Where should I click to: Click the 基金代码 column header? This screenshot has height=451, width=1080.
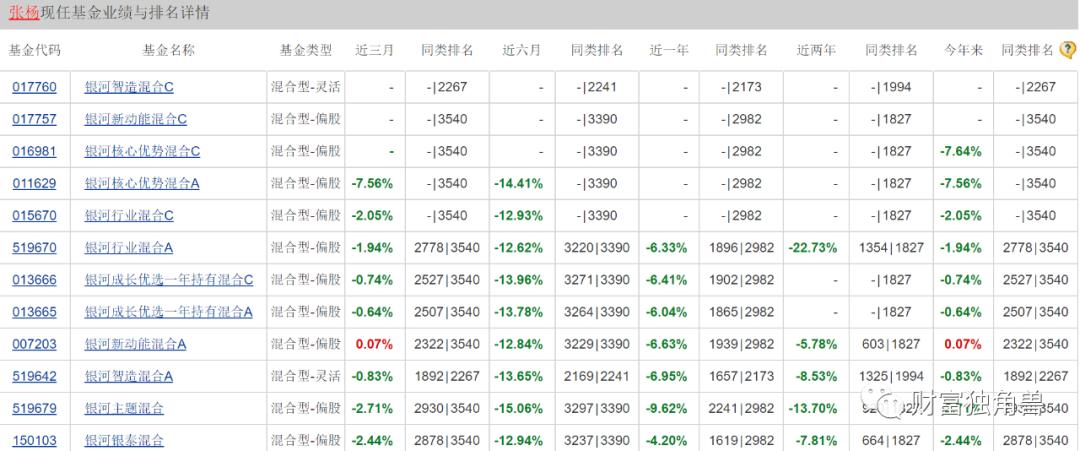(x=34, y=50)
